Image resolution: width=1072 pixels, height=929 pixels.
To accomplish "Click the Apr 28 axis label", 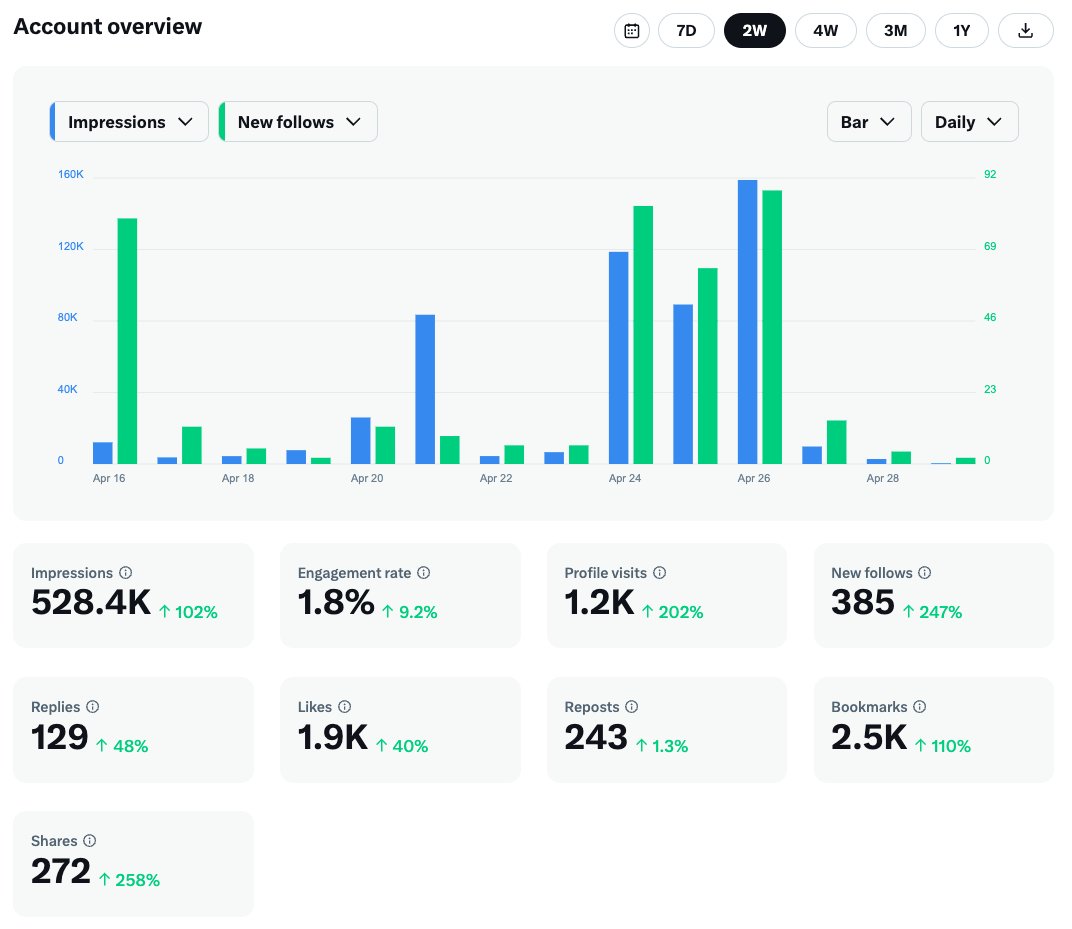I will [882, 478].
